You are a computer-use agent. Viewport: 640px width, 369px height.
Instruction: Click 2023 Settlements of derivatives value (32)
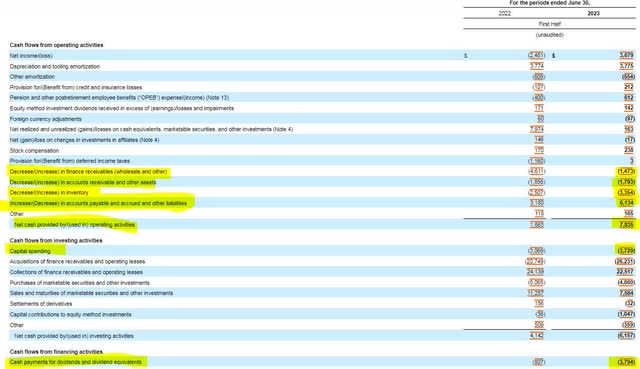click(629, 304)
